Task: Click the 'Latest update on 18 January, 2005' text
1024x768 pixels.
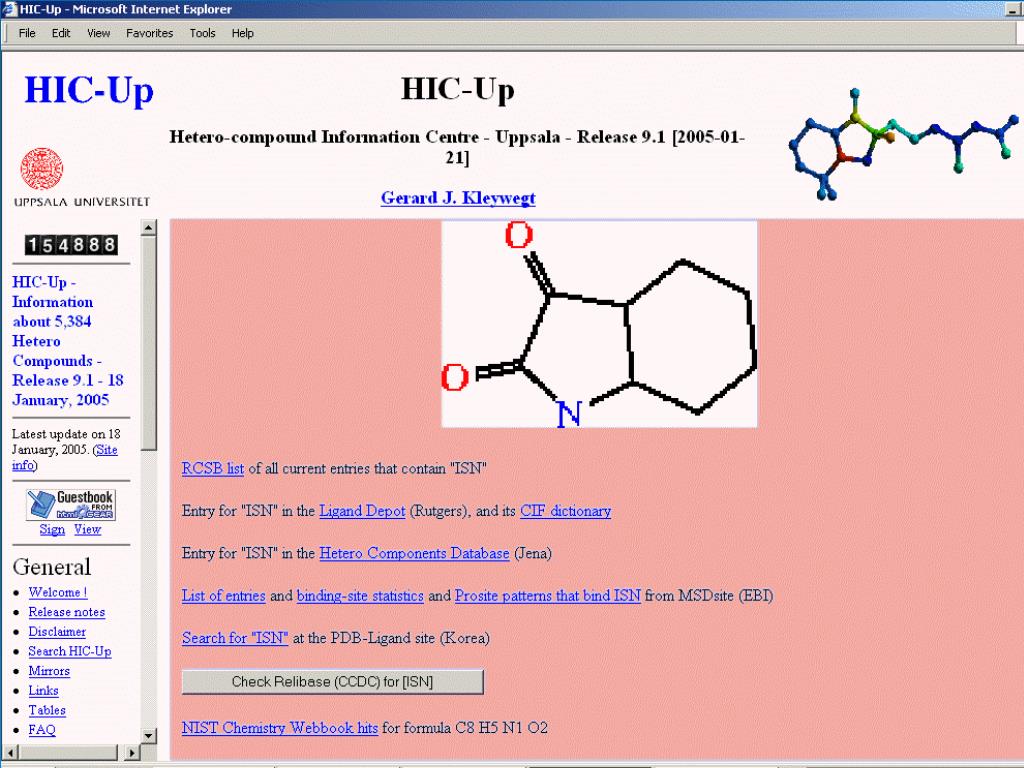Action: 66,441
